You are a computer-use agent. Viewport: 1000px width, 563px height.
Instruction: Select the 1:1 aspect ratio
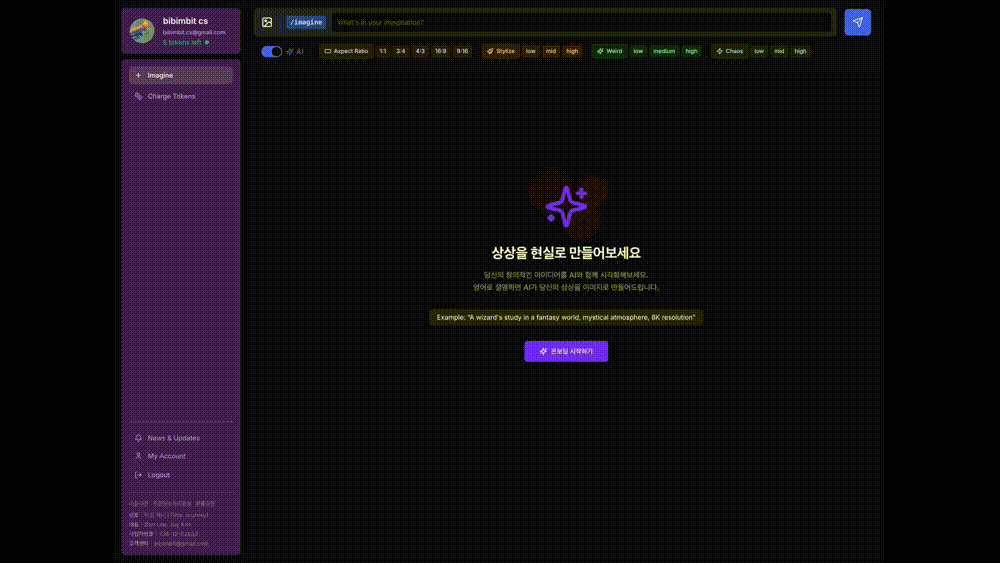click(383, 51)
